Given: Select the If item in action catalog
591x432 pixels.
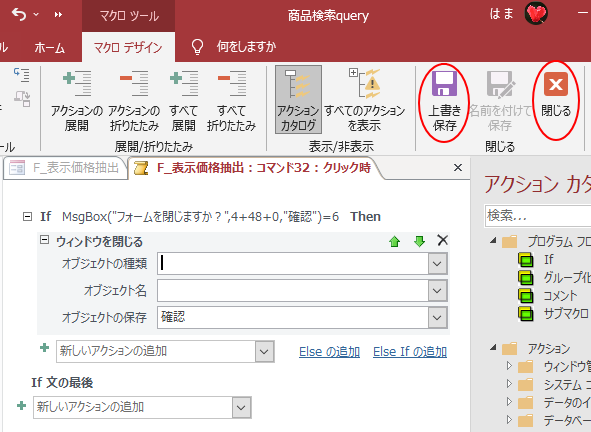Looking at the screenshot, I should click(x=548, y=259).
